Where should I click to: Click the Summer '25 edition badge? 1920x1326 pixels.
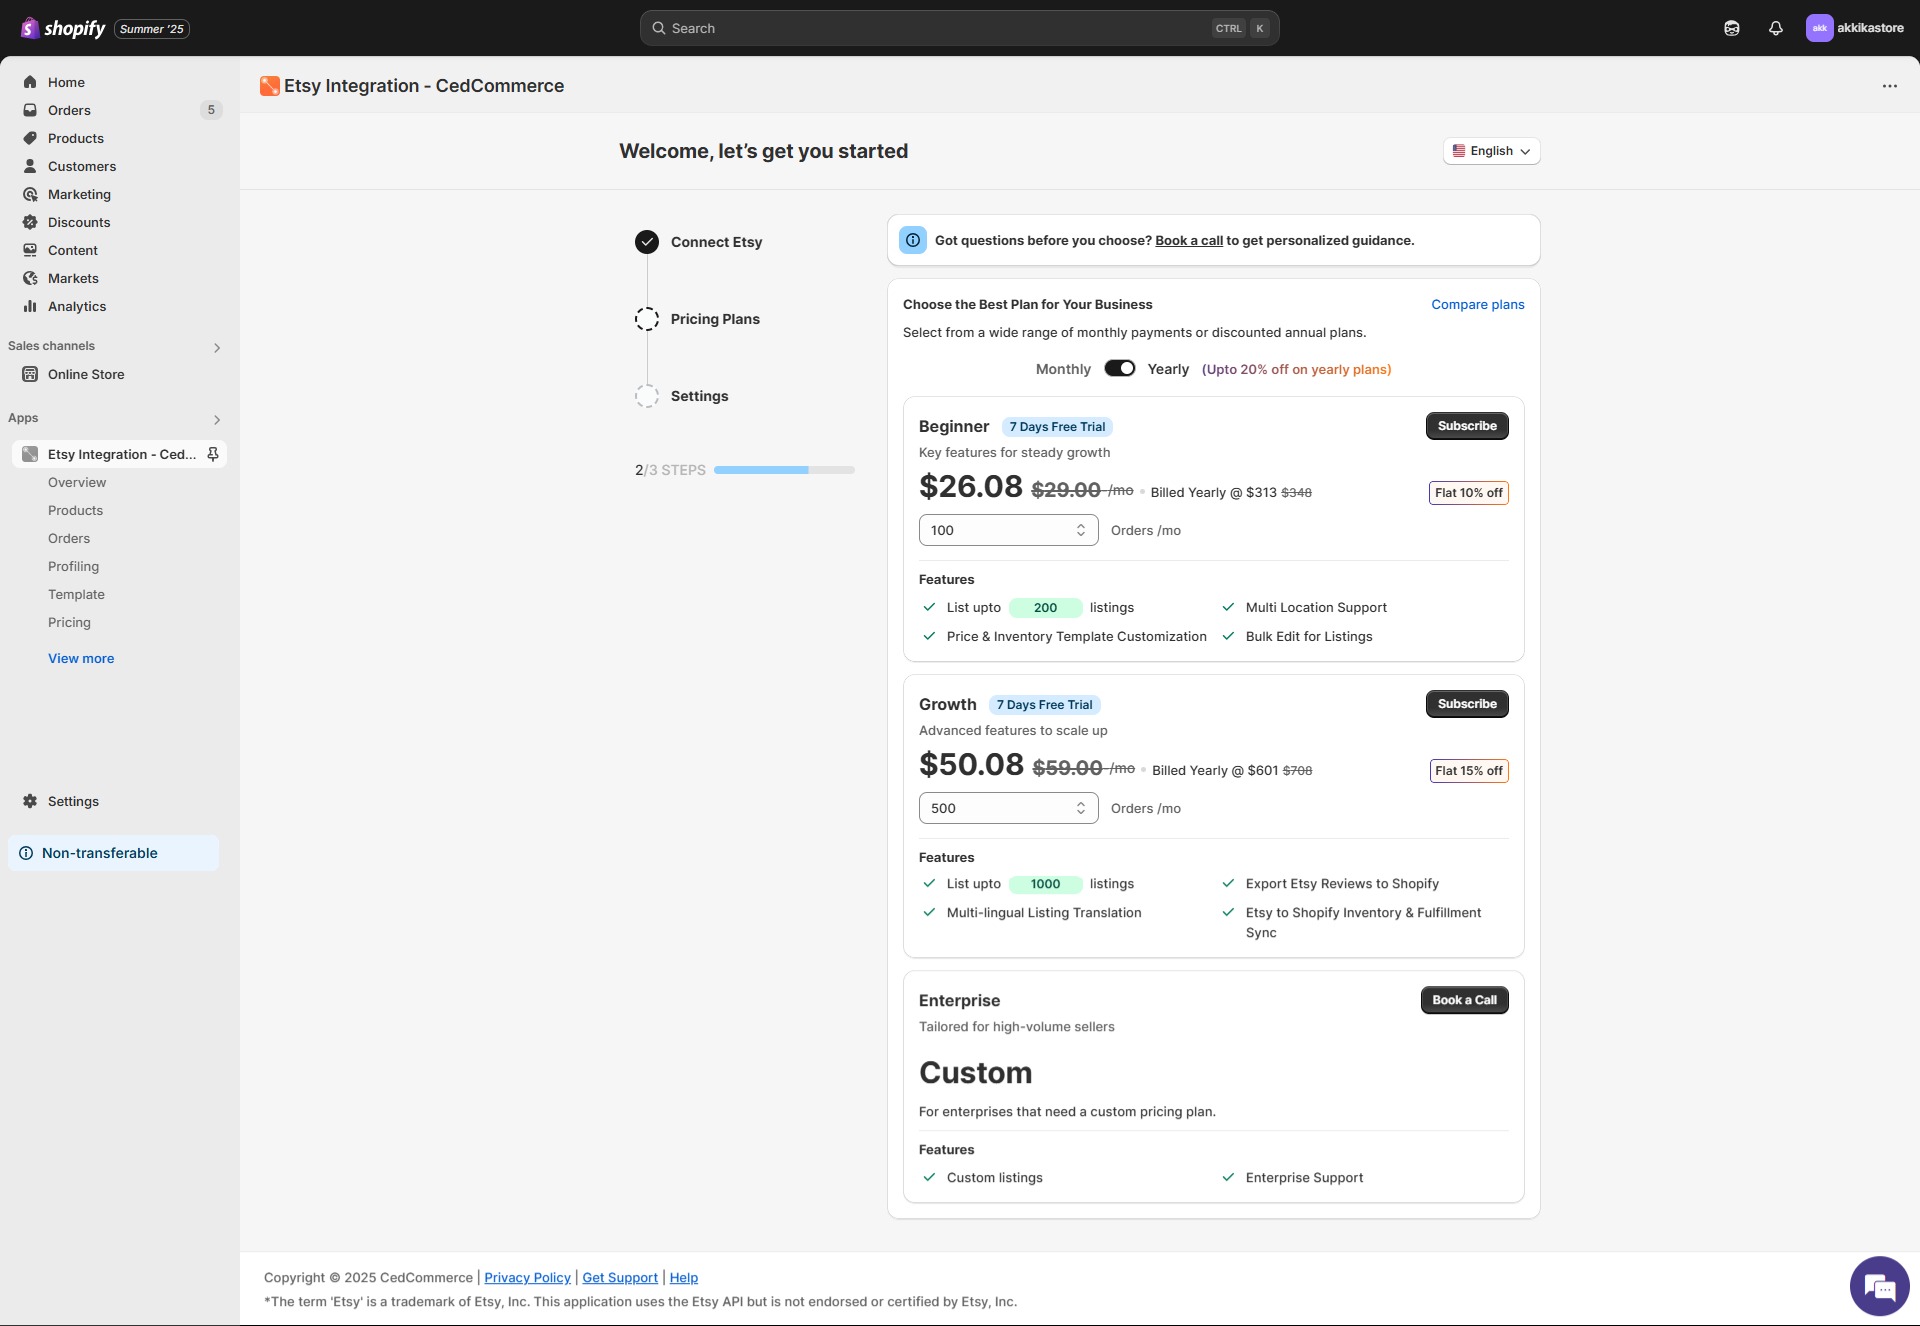coord(152,29)
